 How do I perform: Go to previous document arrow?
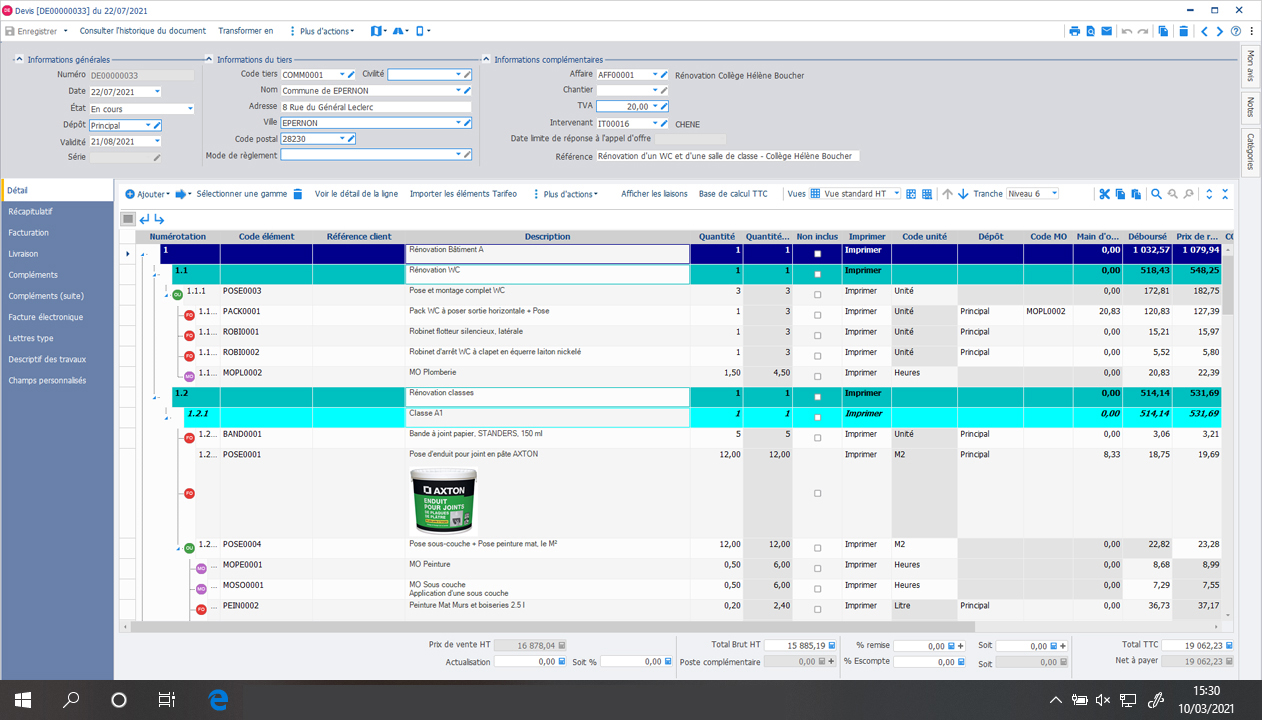tap(1205, 31)
